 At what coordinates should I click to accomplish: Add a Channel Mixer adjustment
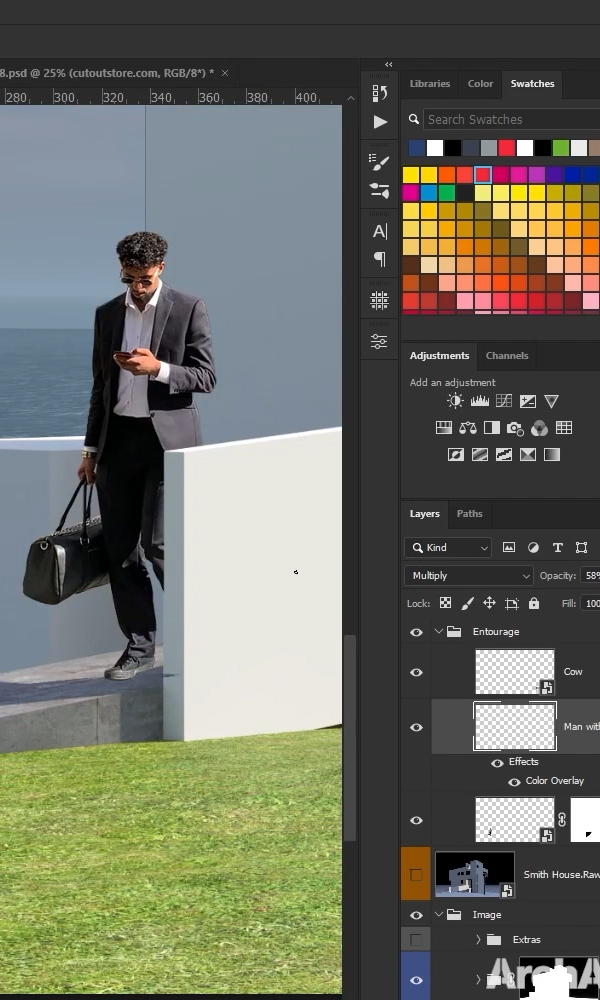(x=539, y=428)
